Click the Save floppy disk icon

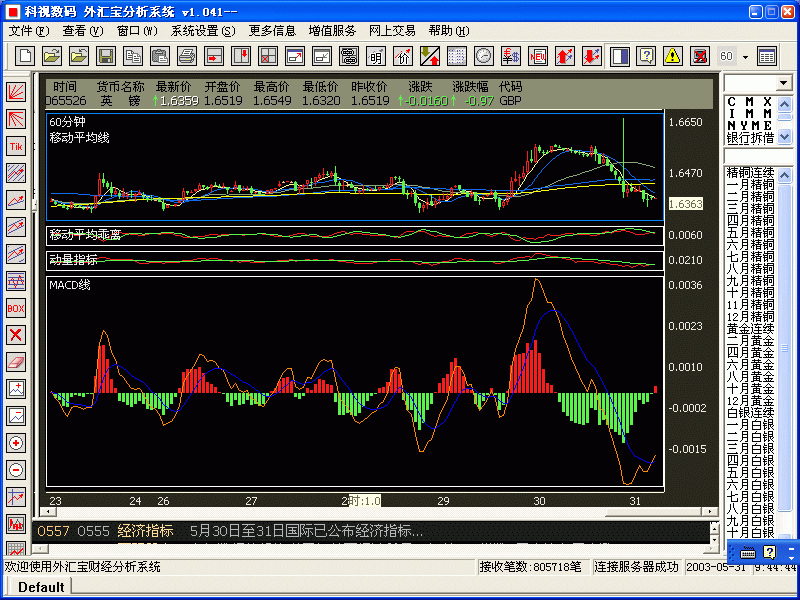click(106, 56)
